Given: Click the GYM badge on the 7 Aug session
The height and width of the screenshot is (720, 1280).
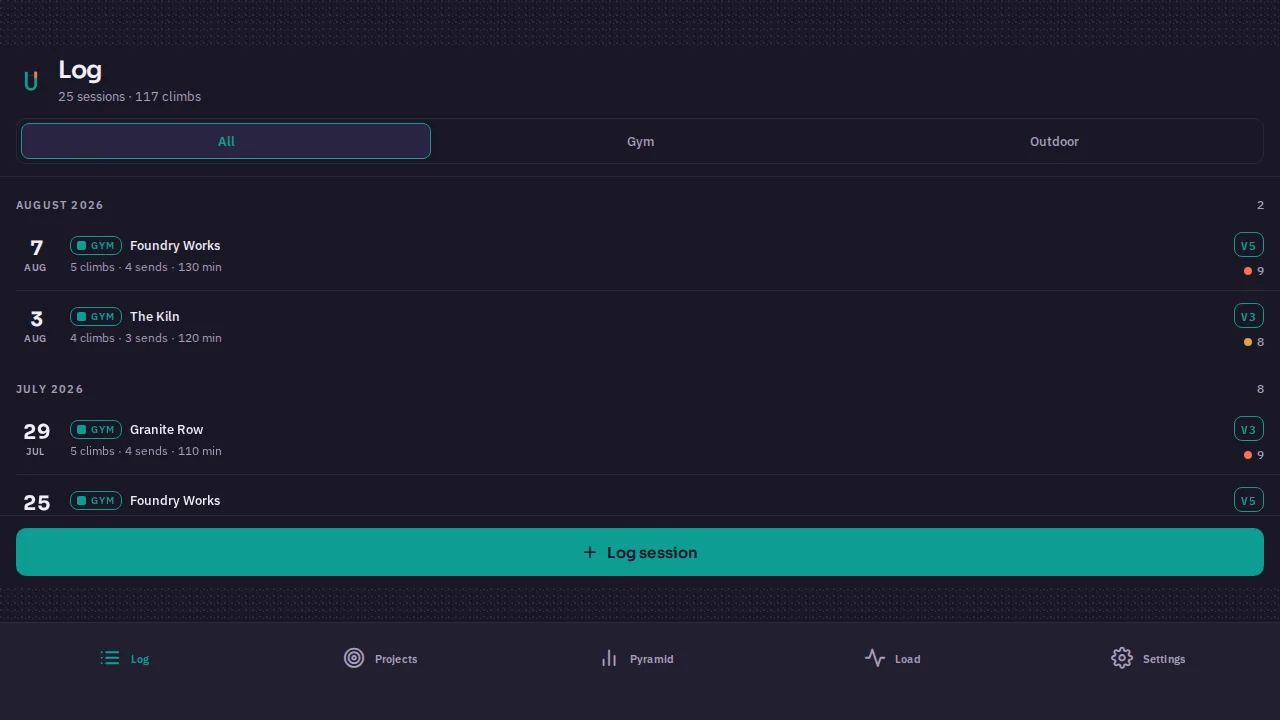Looking at the screenshot, I should [x=96, y=245].
